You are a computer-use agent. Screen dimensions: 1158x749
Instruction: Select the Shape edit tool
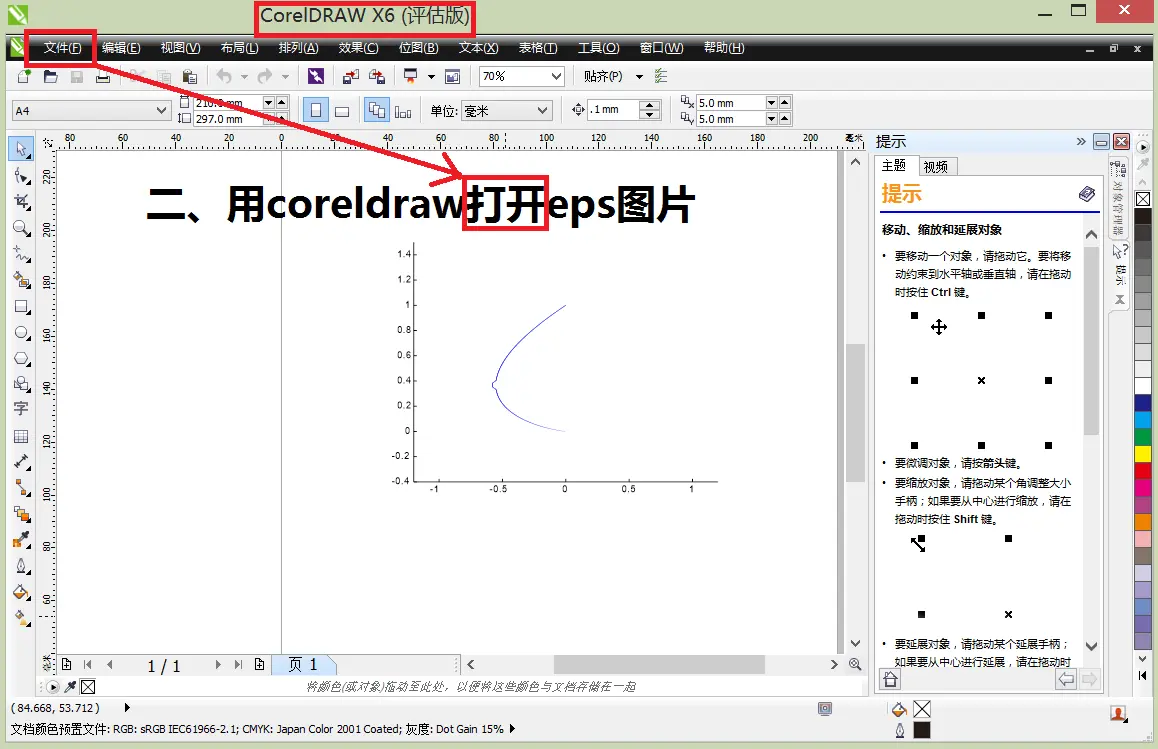(x=21, y=175)
